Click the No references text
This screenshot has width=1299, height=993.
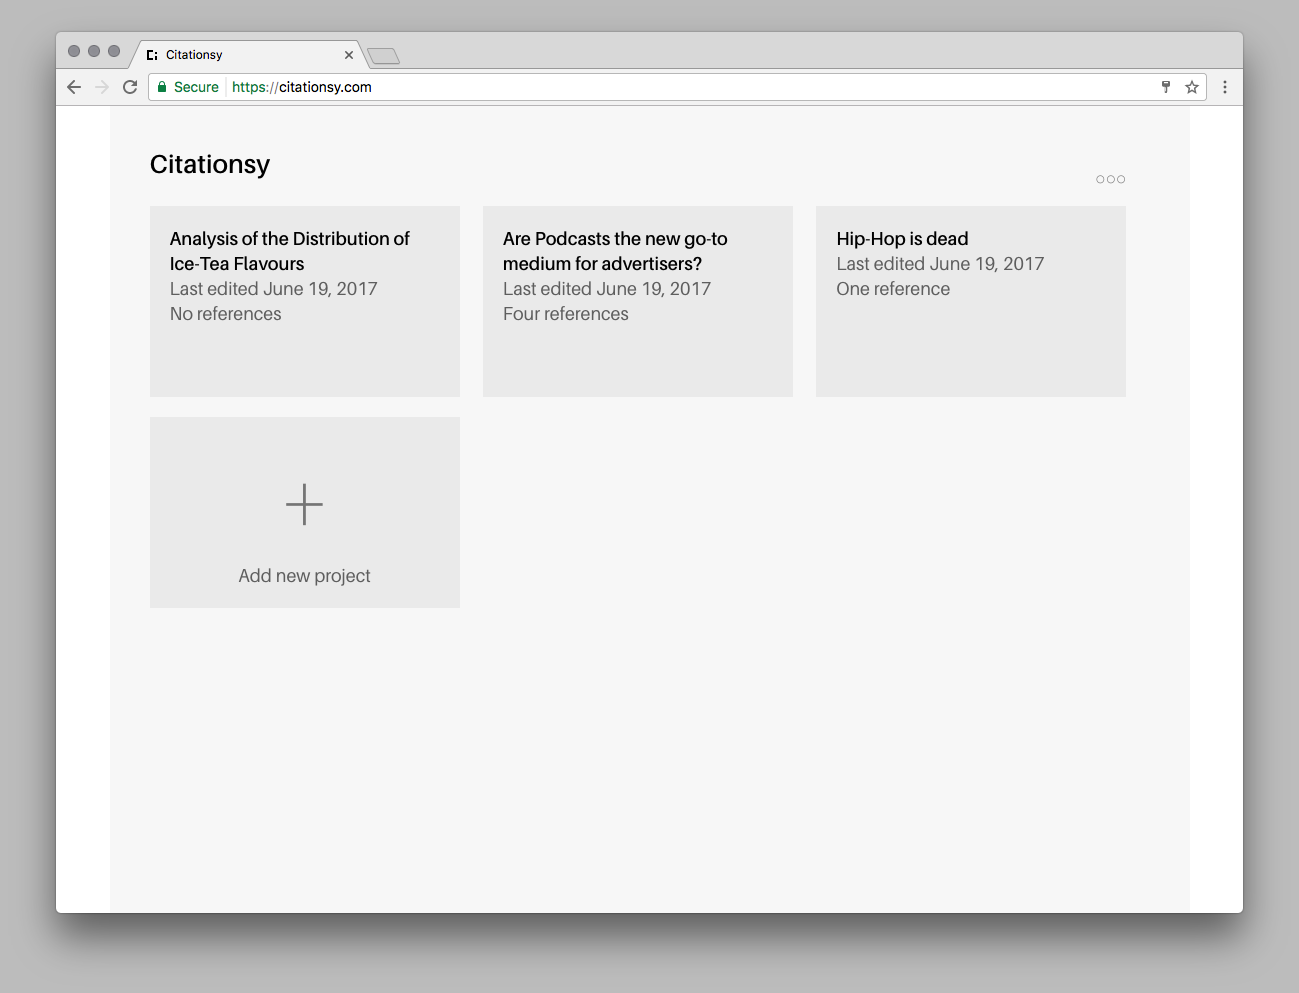click(x=226, y=314)
